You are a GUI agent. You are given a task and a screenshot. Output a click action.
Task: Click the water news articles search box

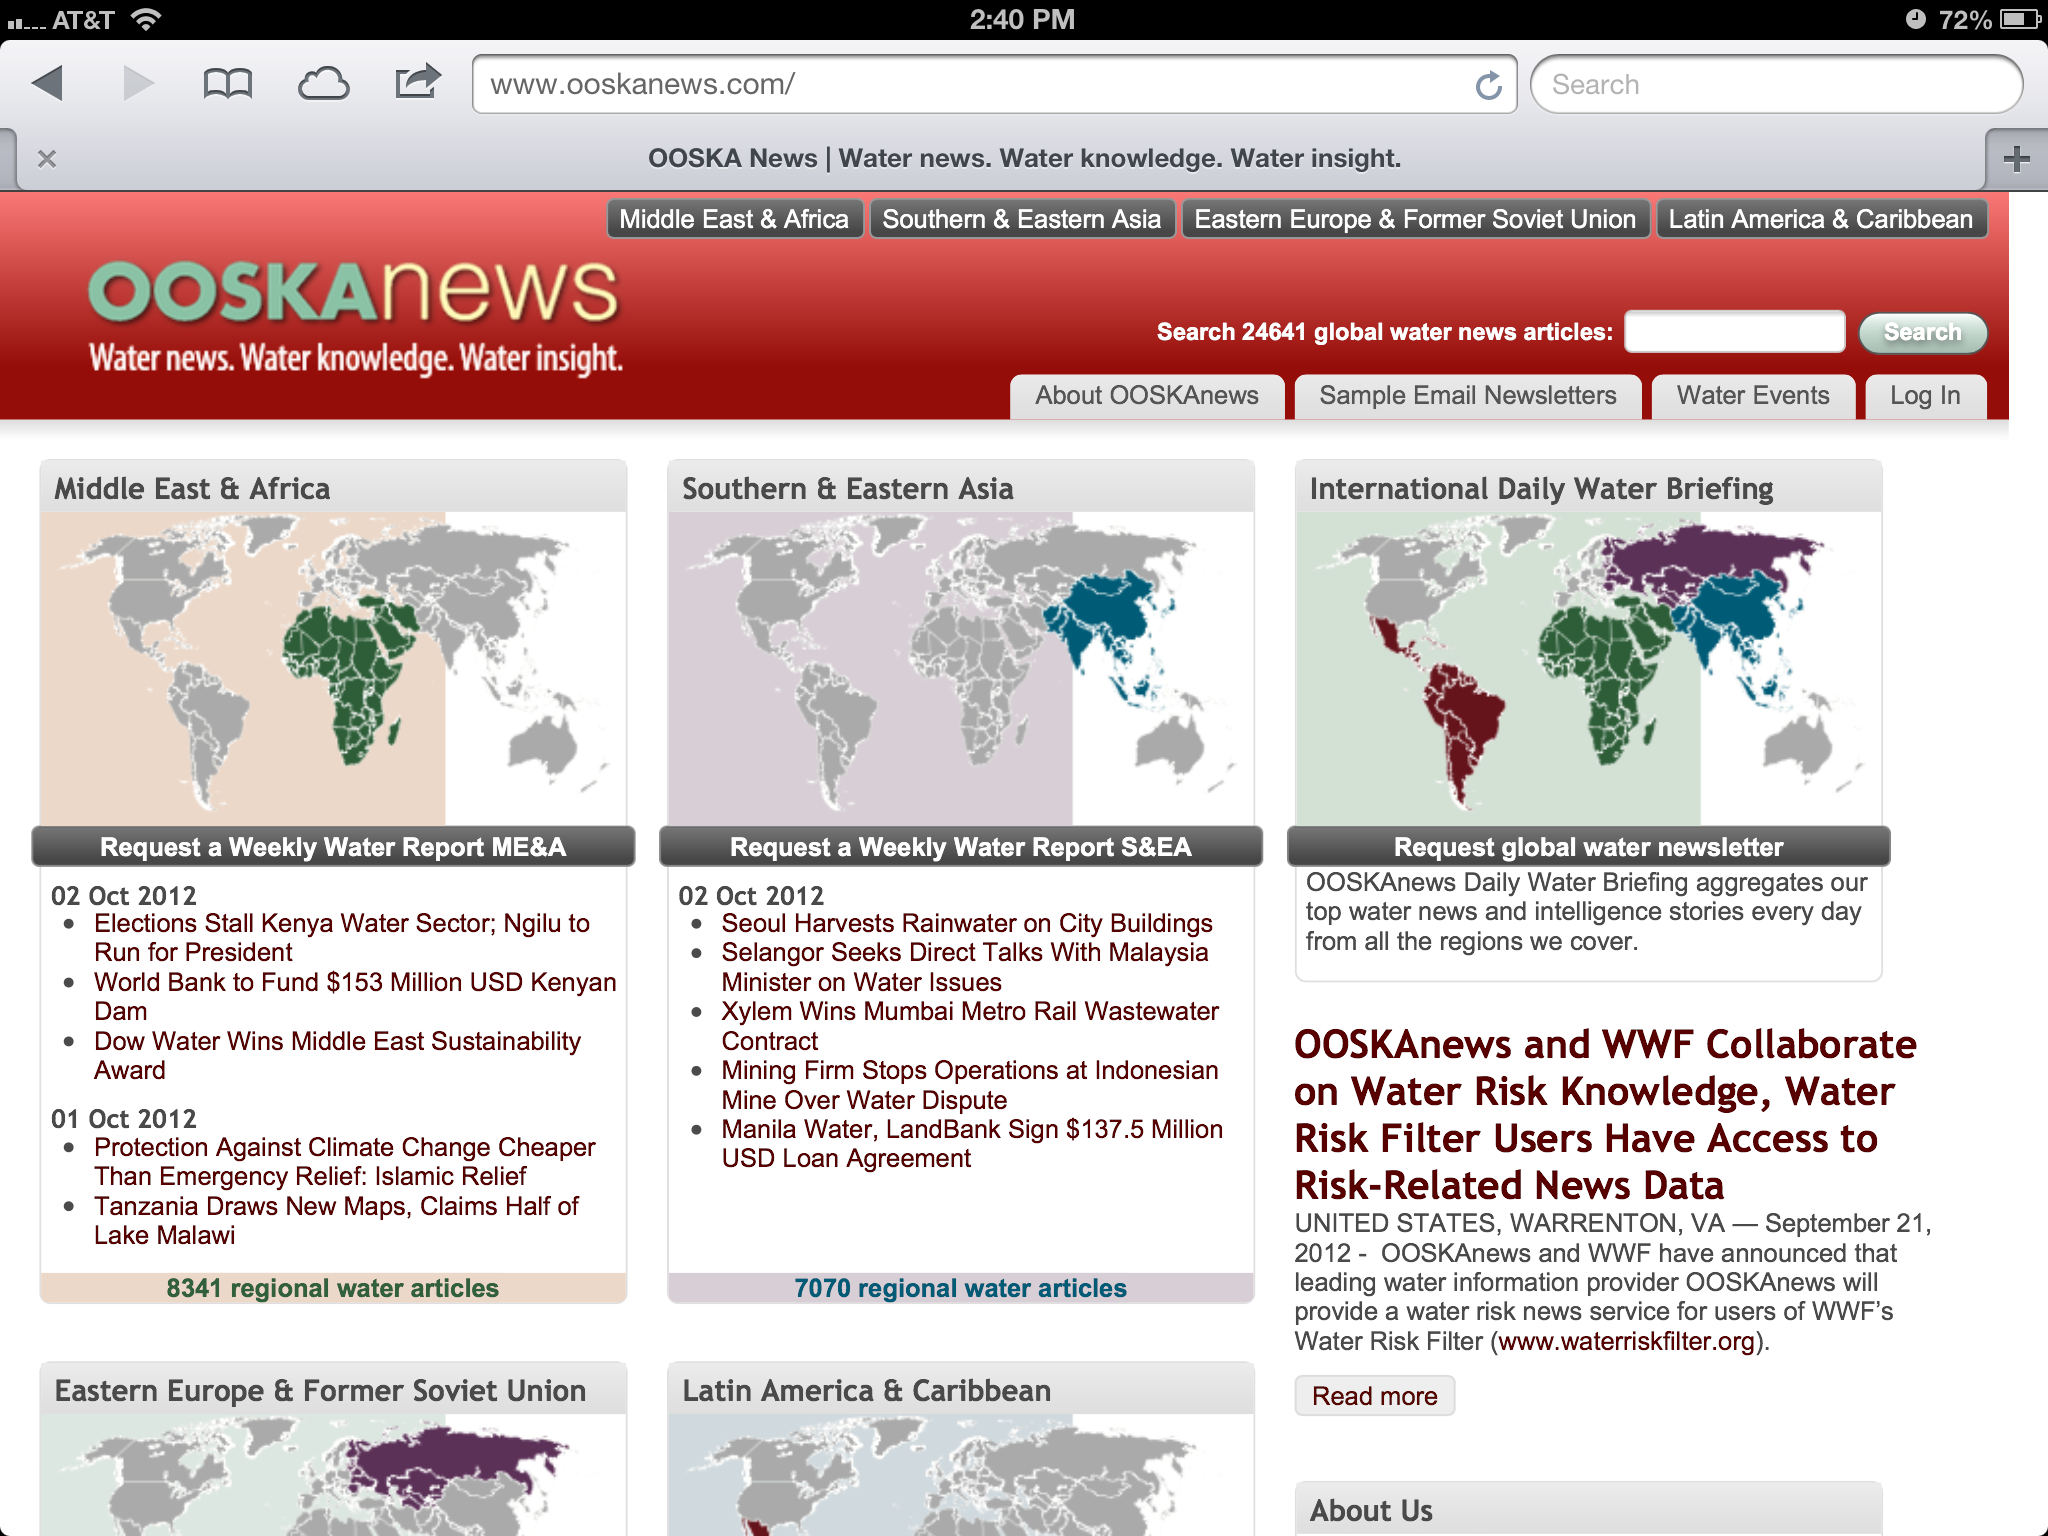pos(1733,332)
